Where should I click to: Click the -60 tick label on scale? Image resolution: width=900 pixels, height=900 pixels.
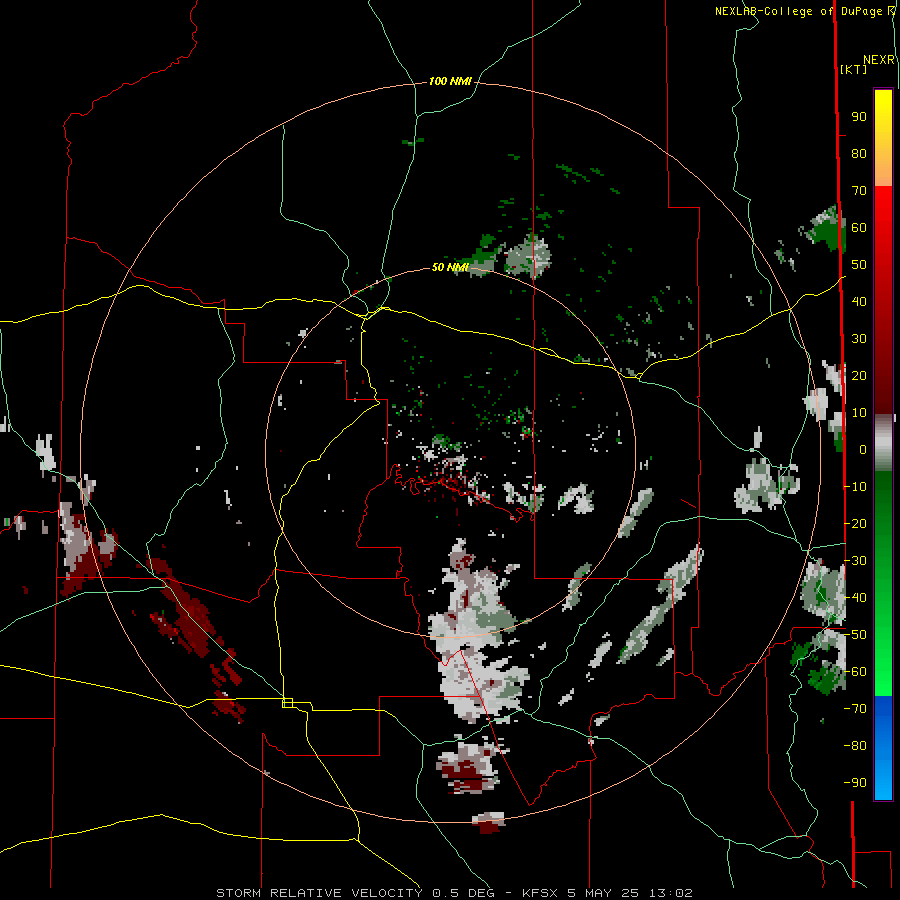pos(855,672)
